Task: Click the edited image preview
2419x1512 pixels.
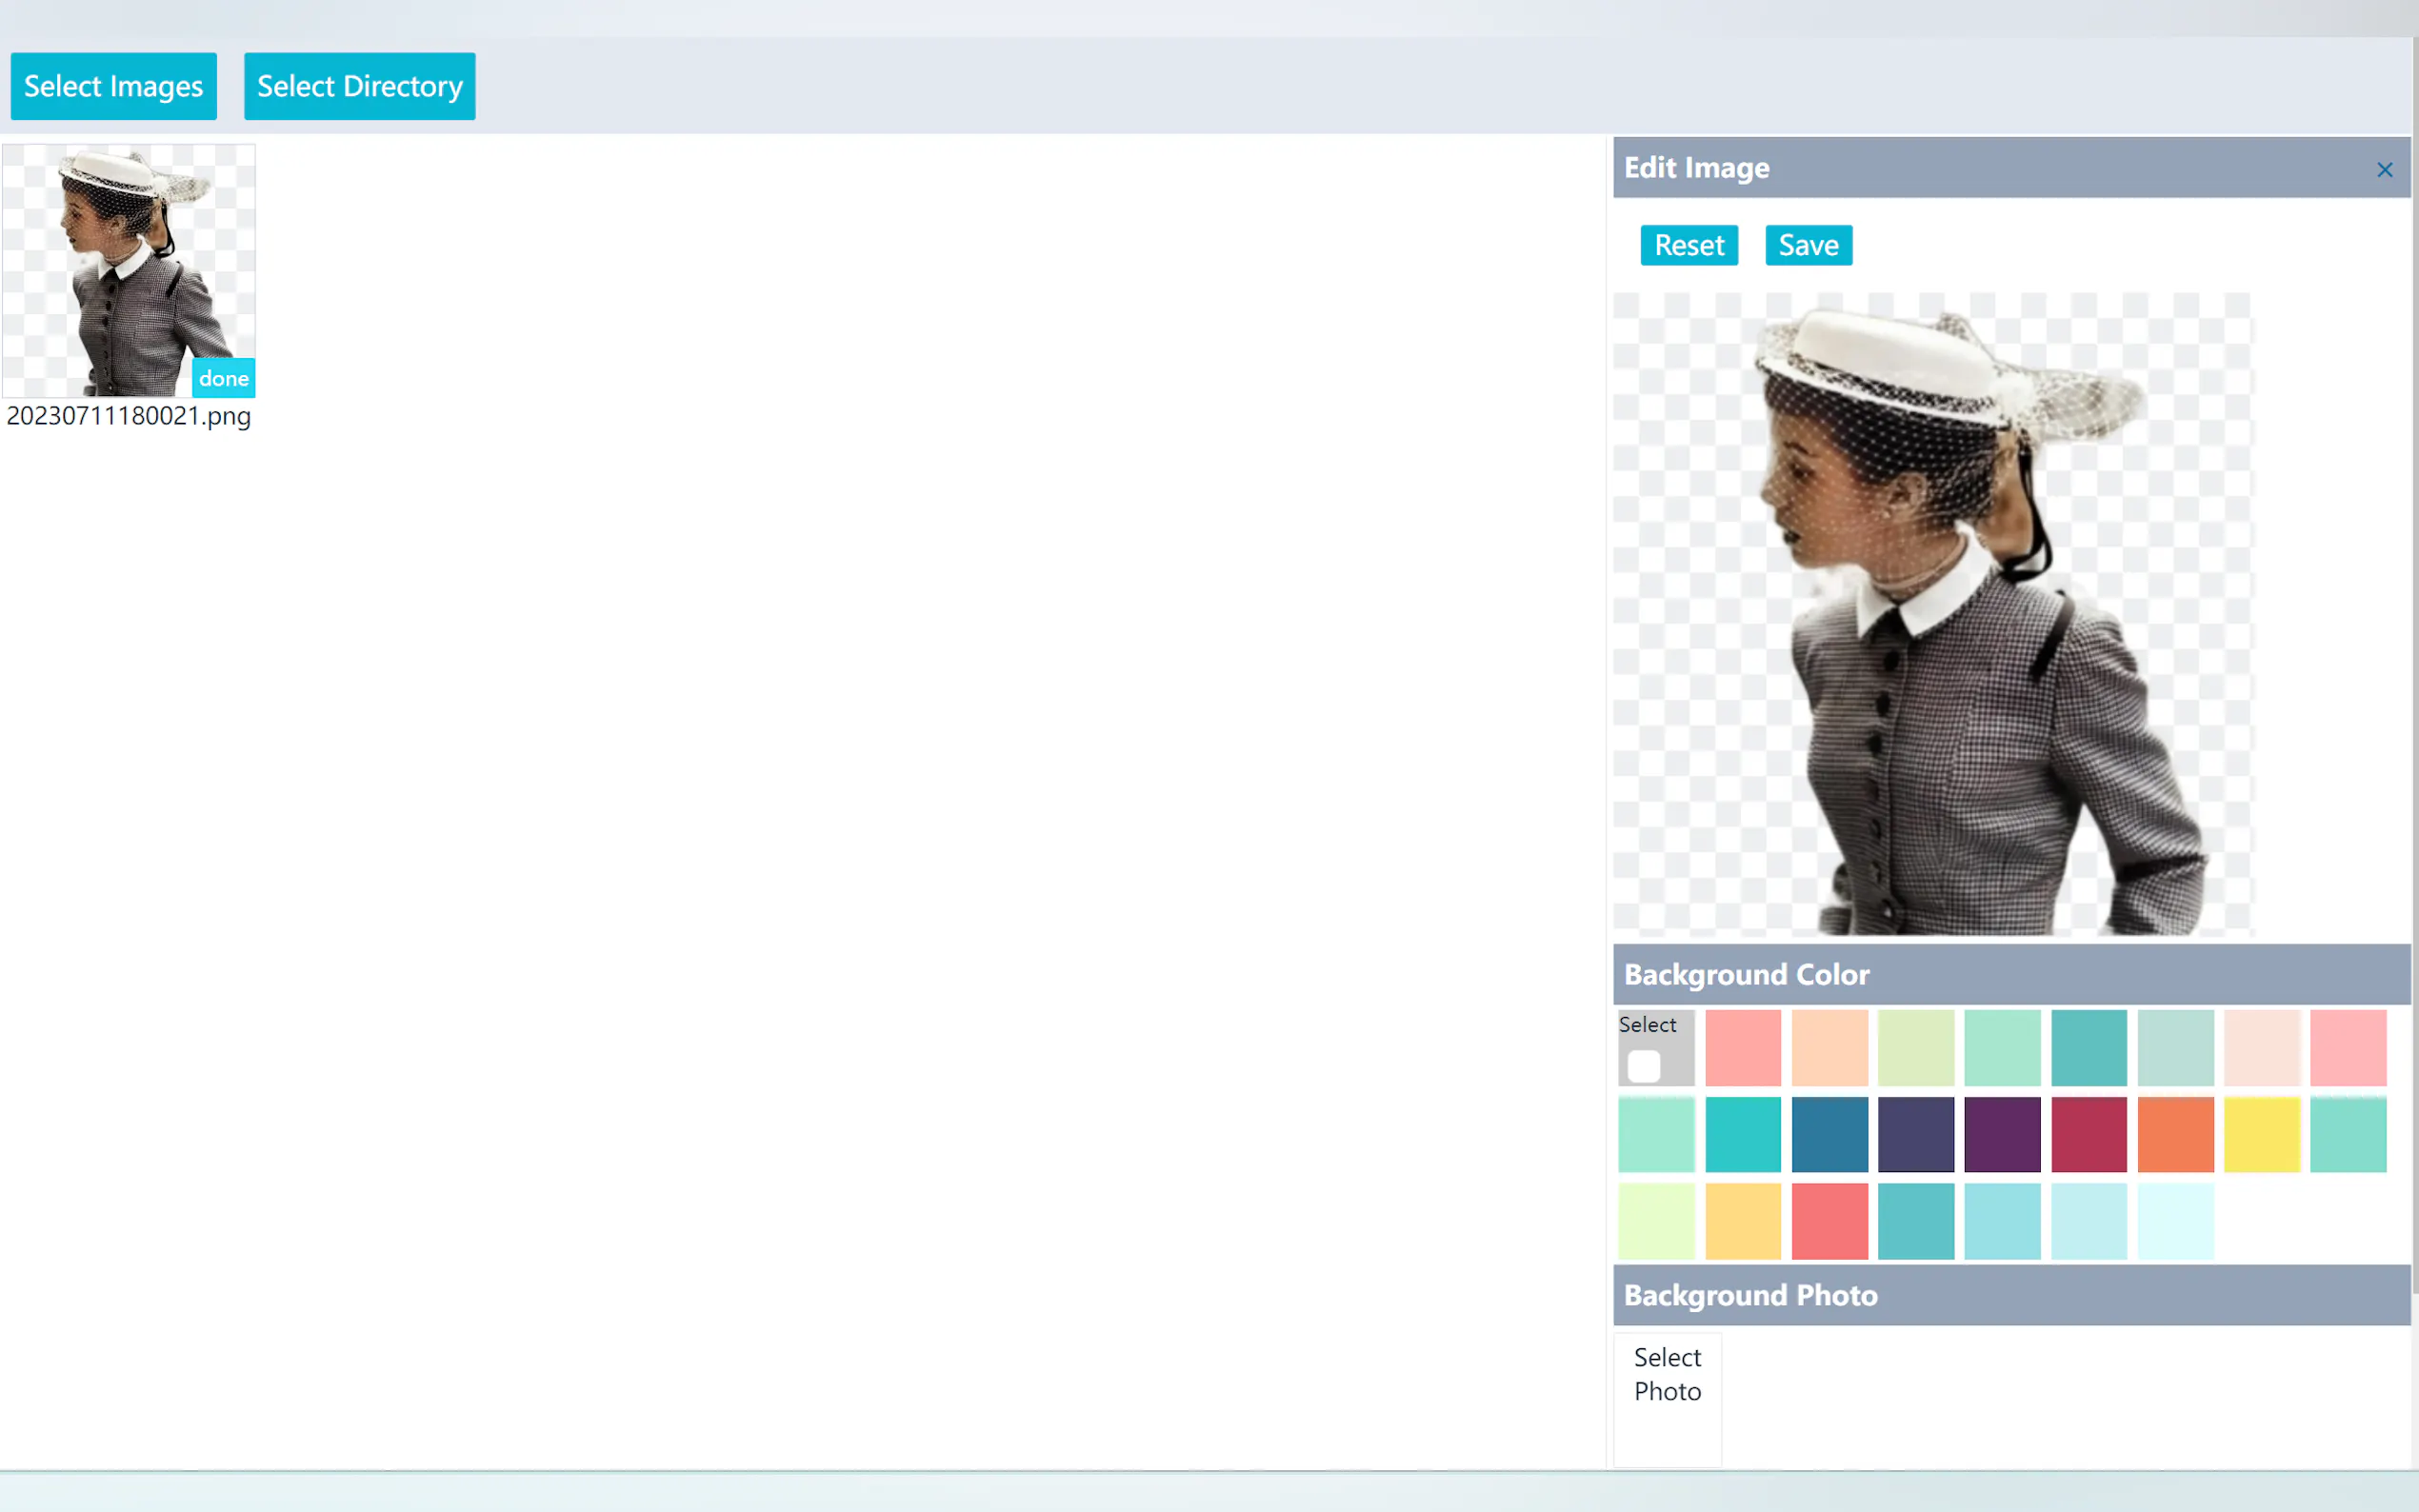Action: click(x=1932, y=614)
